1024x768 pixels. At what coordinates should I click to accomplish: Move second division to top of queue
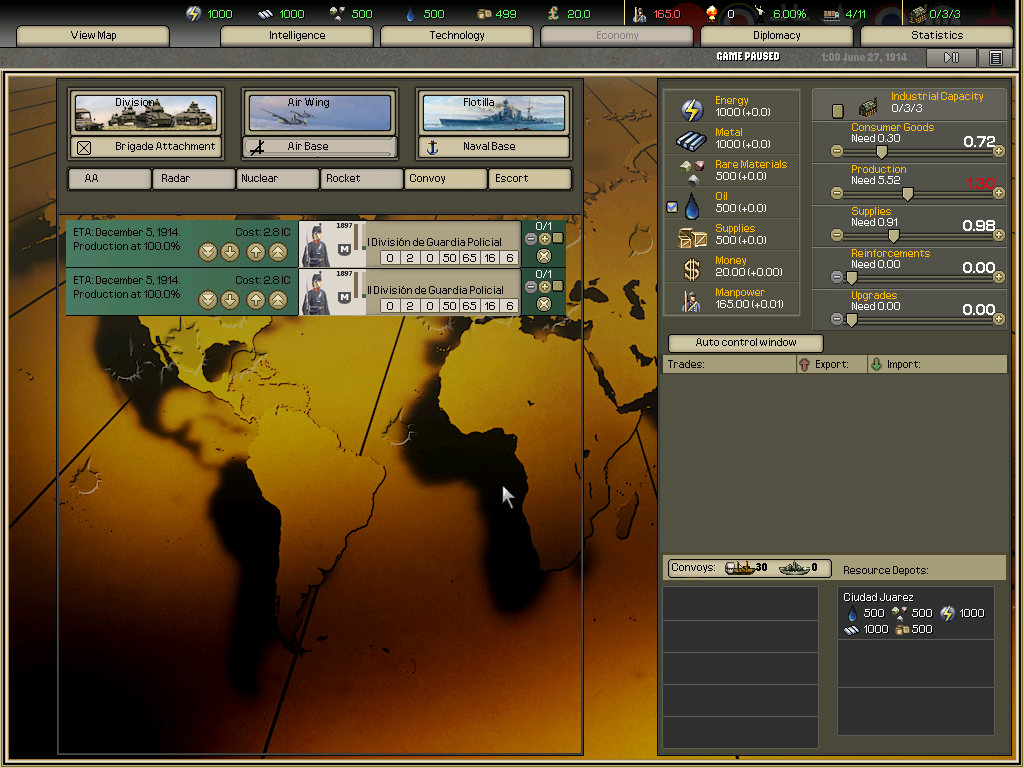(x=277, y=300)
